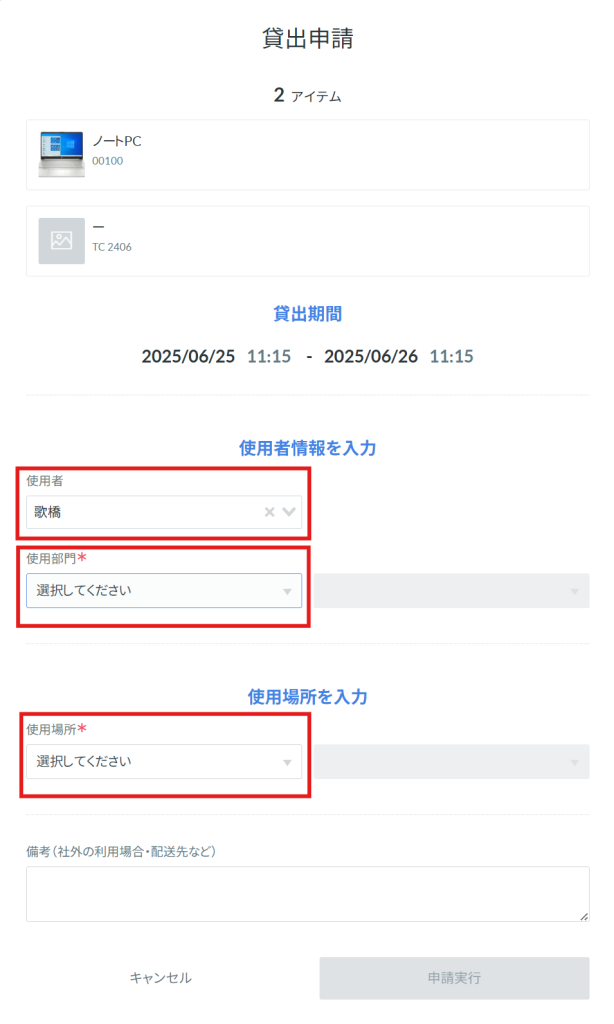The width and height of the screenshot is (614, 1024).
Task: Click the placeholder image icon for TC 2406
Action: click(x=61, y=241)
